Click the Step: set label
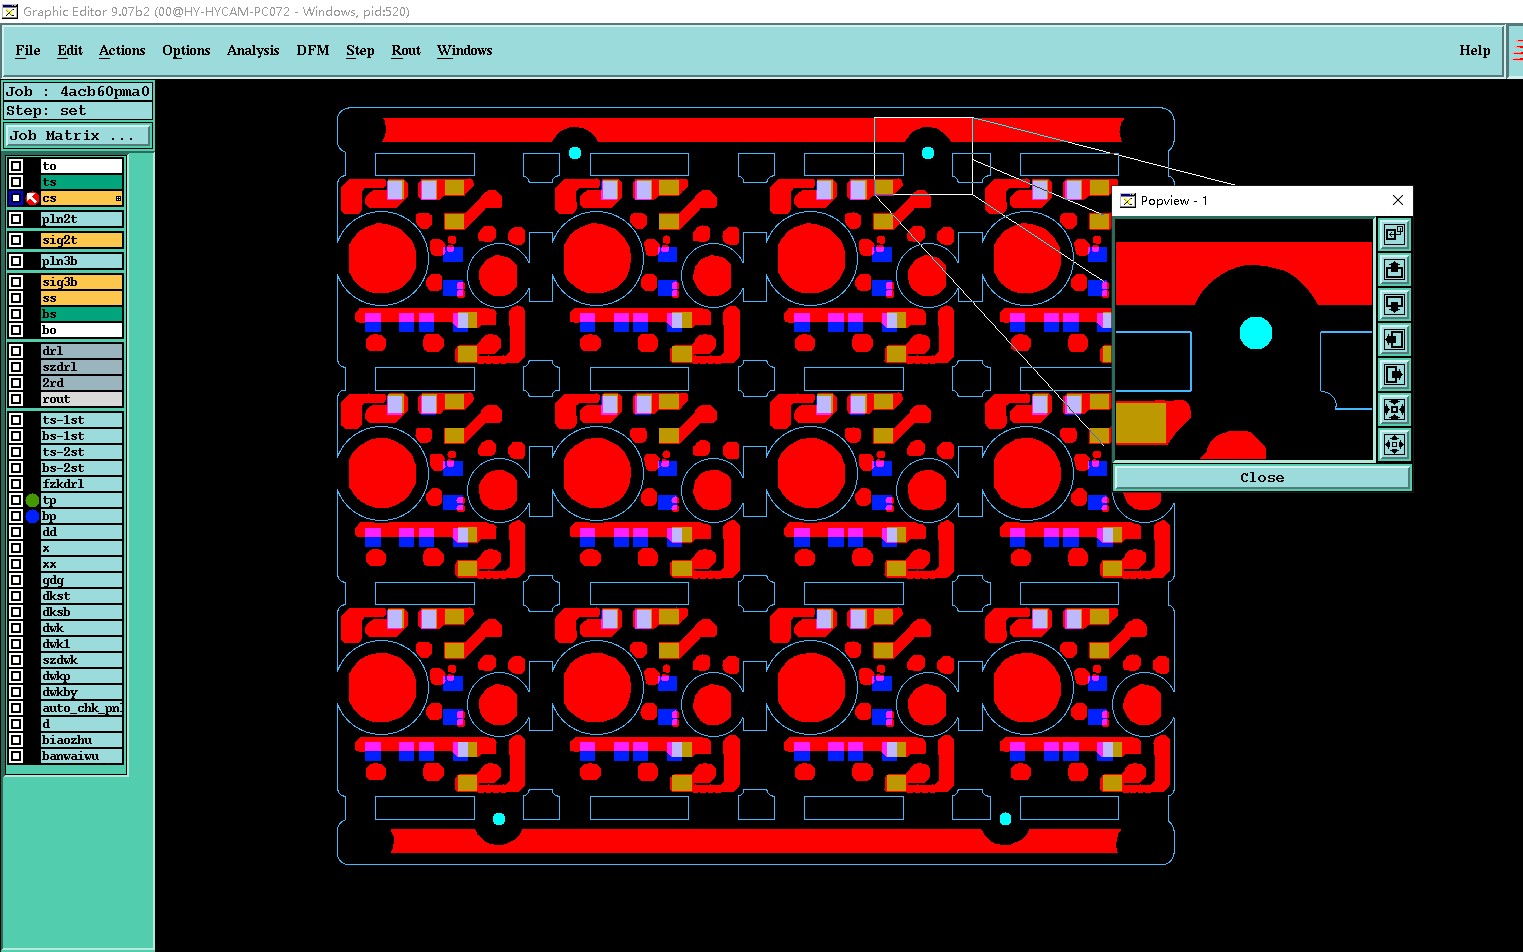Viewport: 1523px width, 952px height. click(x=78, y=111)
